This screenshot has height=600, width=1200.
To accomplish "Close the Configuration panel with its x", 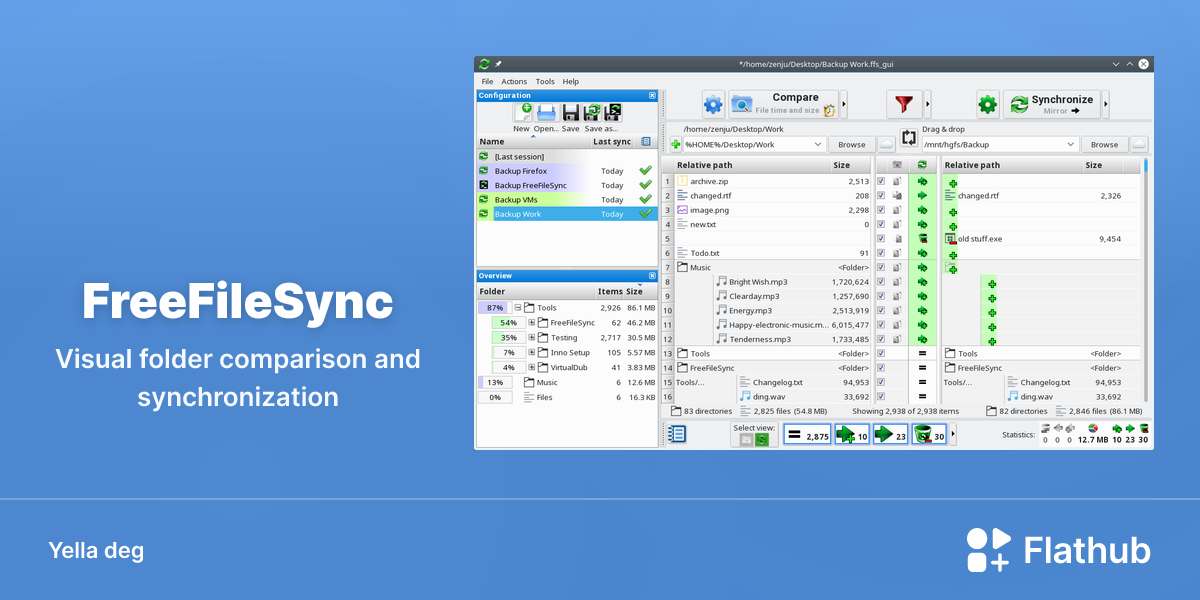I will pos(652,96).
